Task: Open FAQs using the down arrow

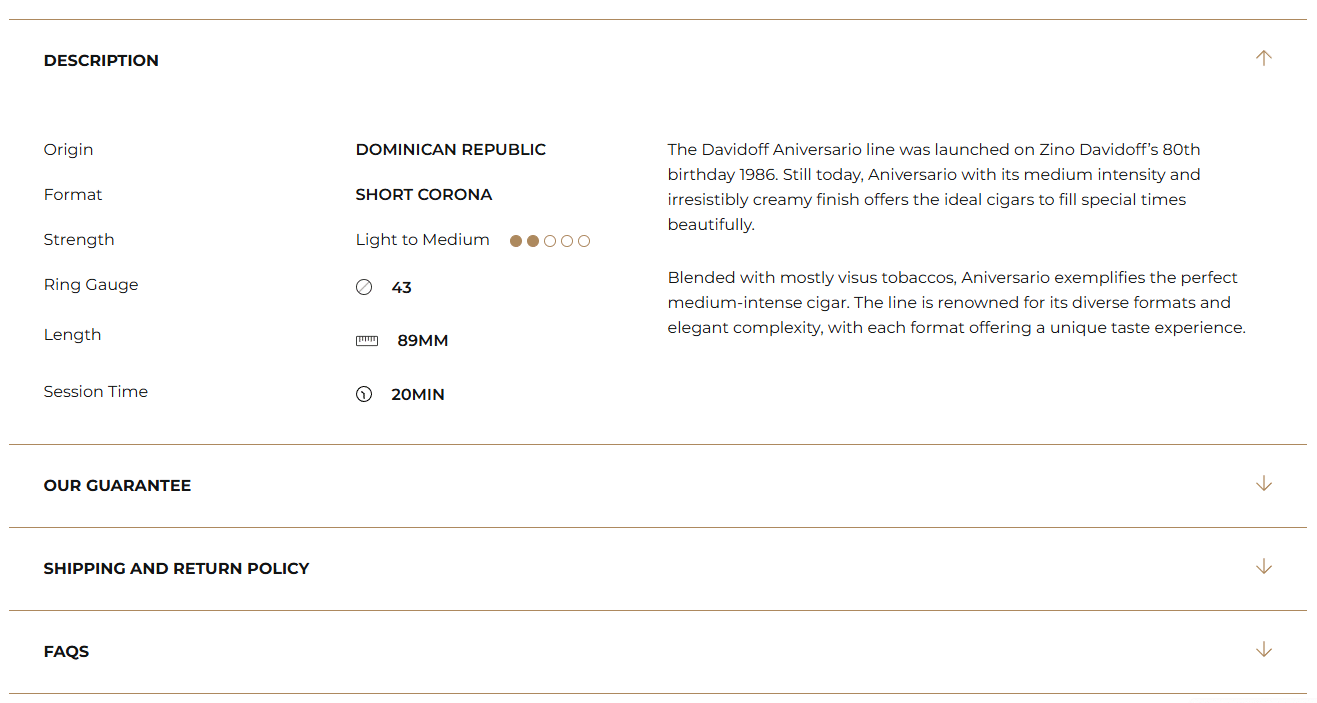Action: click(1264, 650)
